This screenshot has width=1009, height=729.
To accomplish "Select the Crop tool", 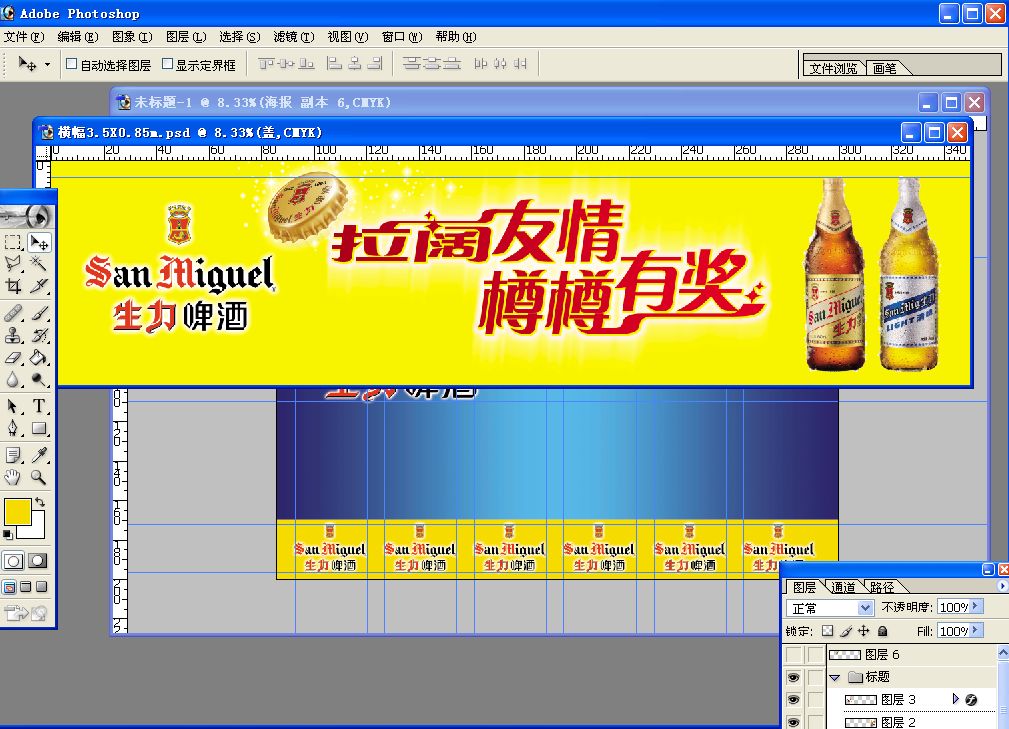I will 13,286.
